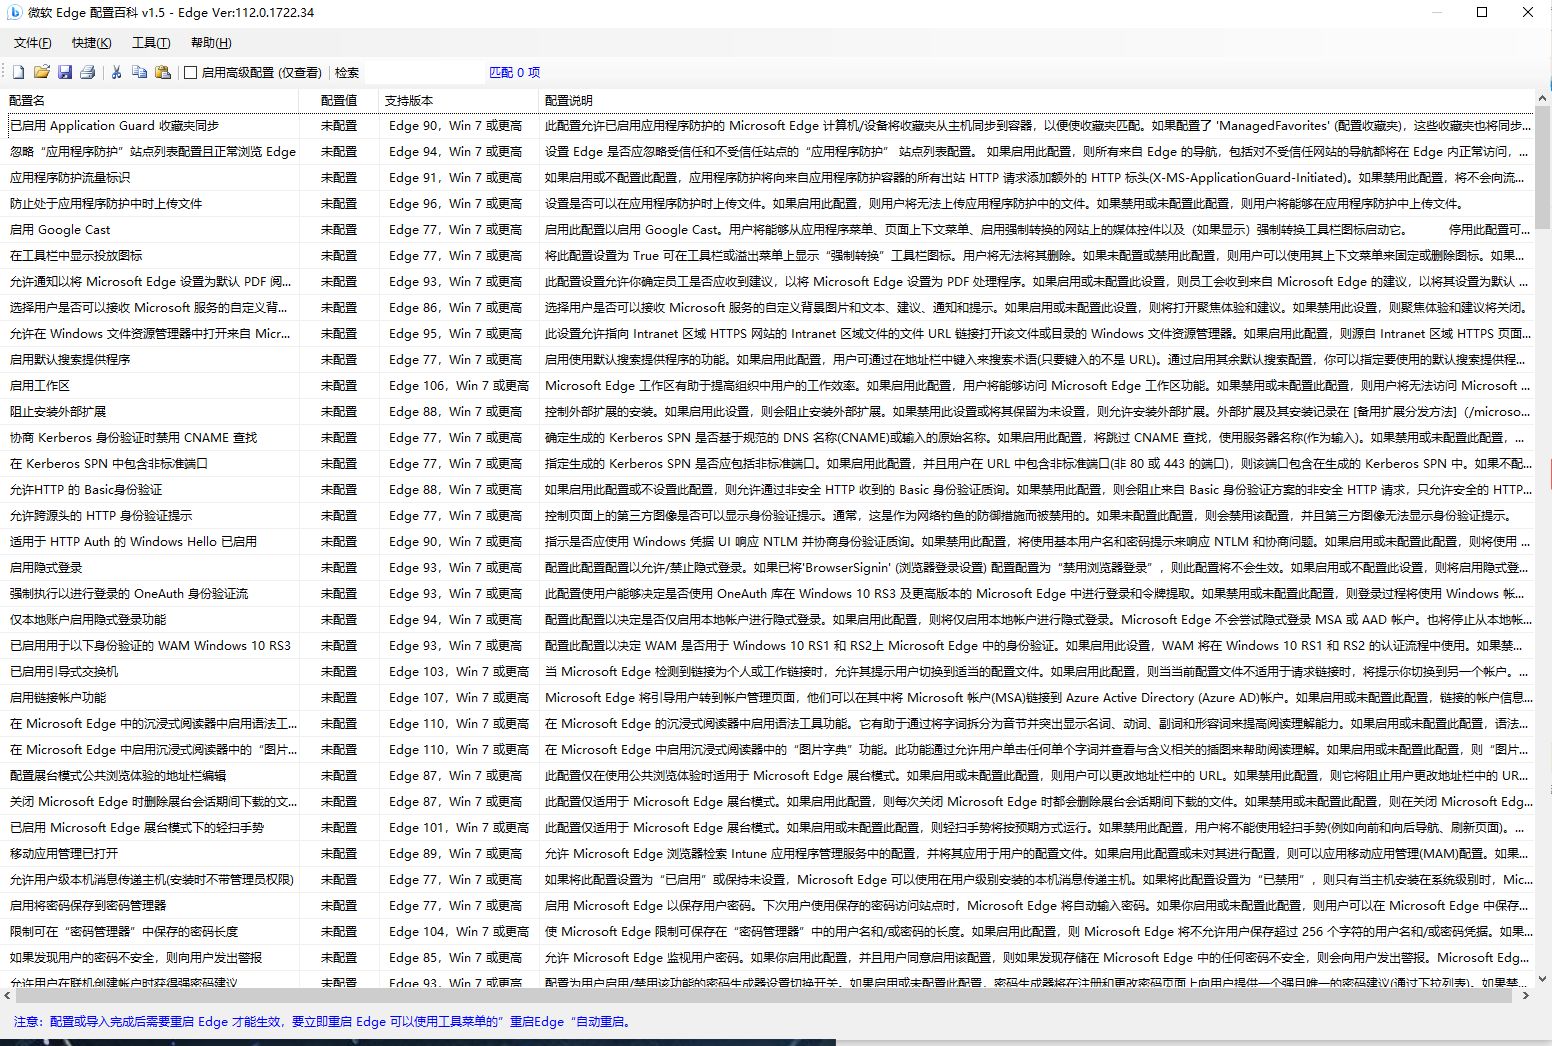The height and width of the screenshot is (1046, 1552).
Task: Open the 帮助(H) menu
Action: [x=210, y=43]
